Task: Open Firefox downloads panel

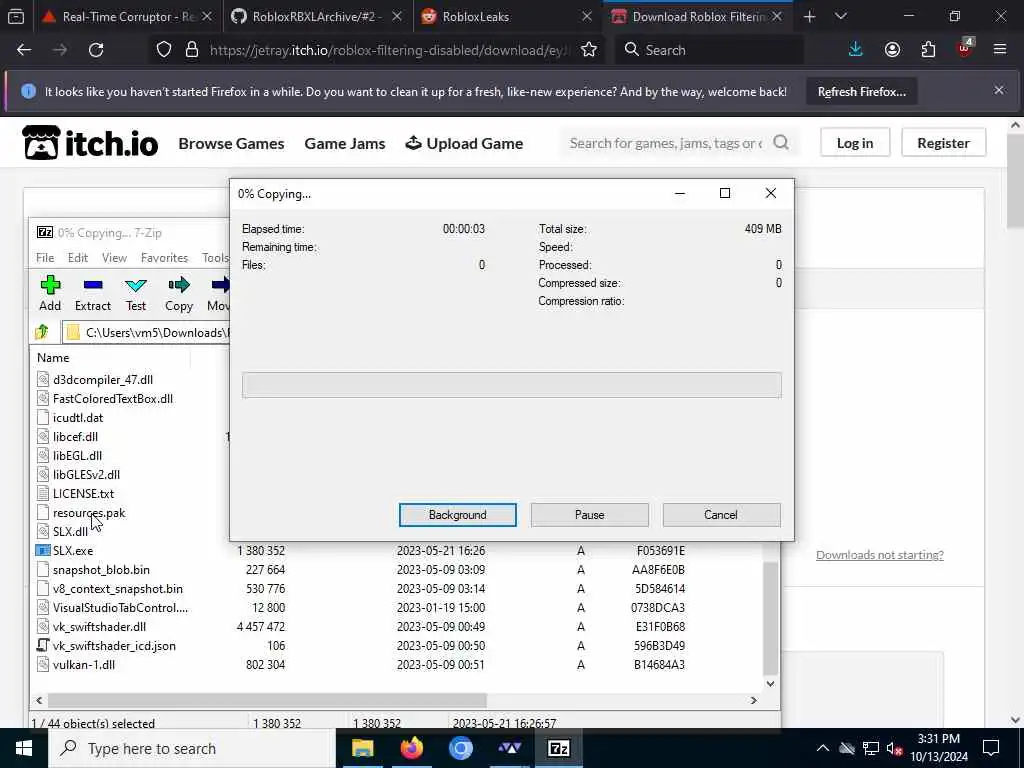Action: click(856, 50)
